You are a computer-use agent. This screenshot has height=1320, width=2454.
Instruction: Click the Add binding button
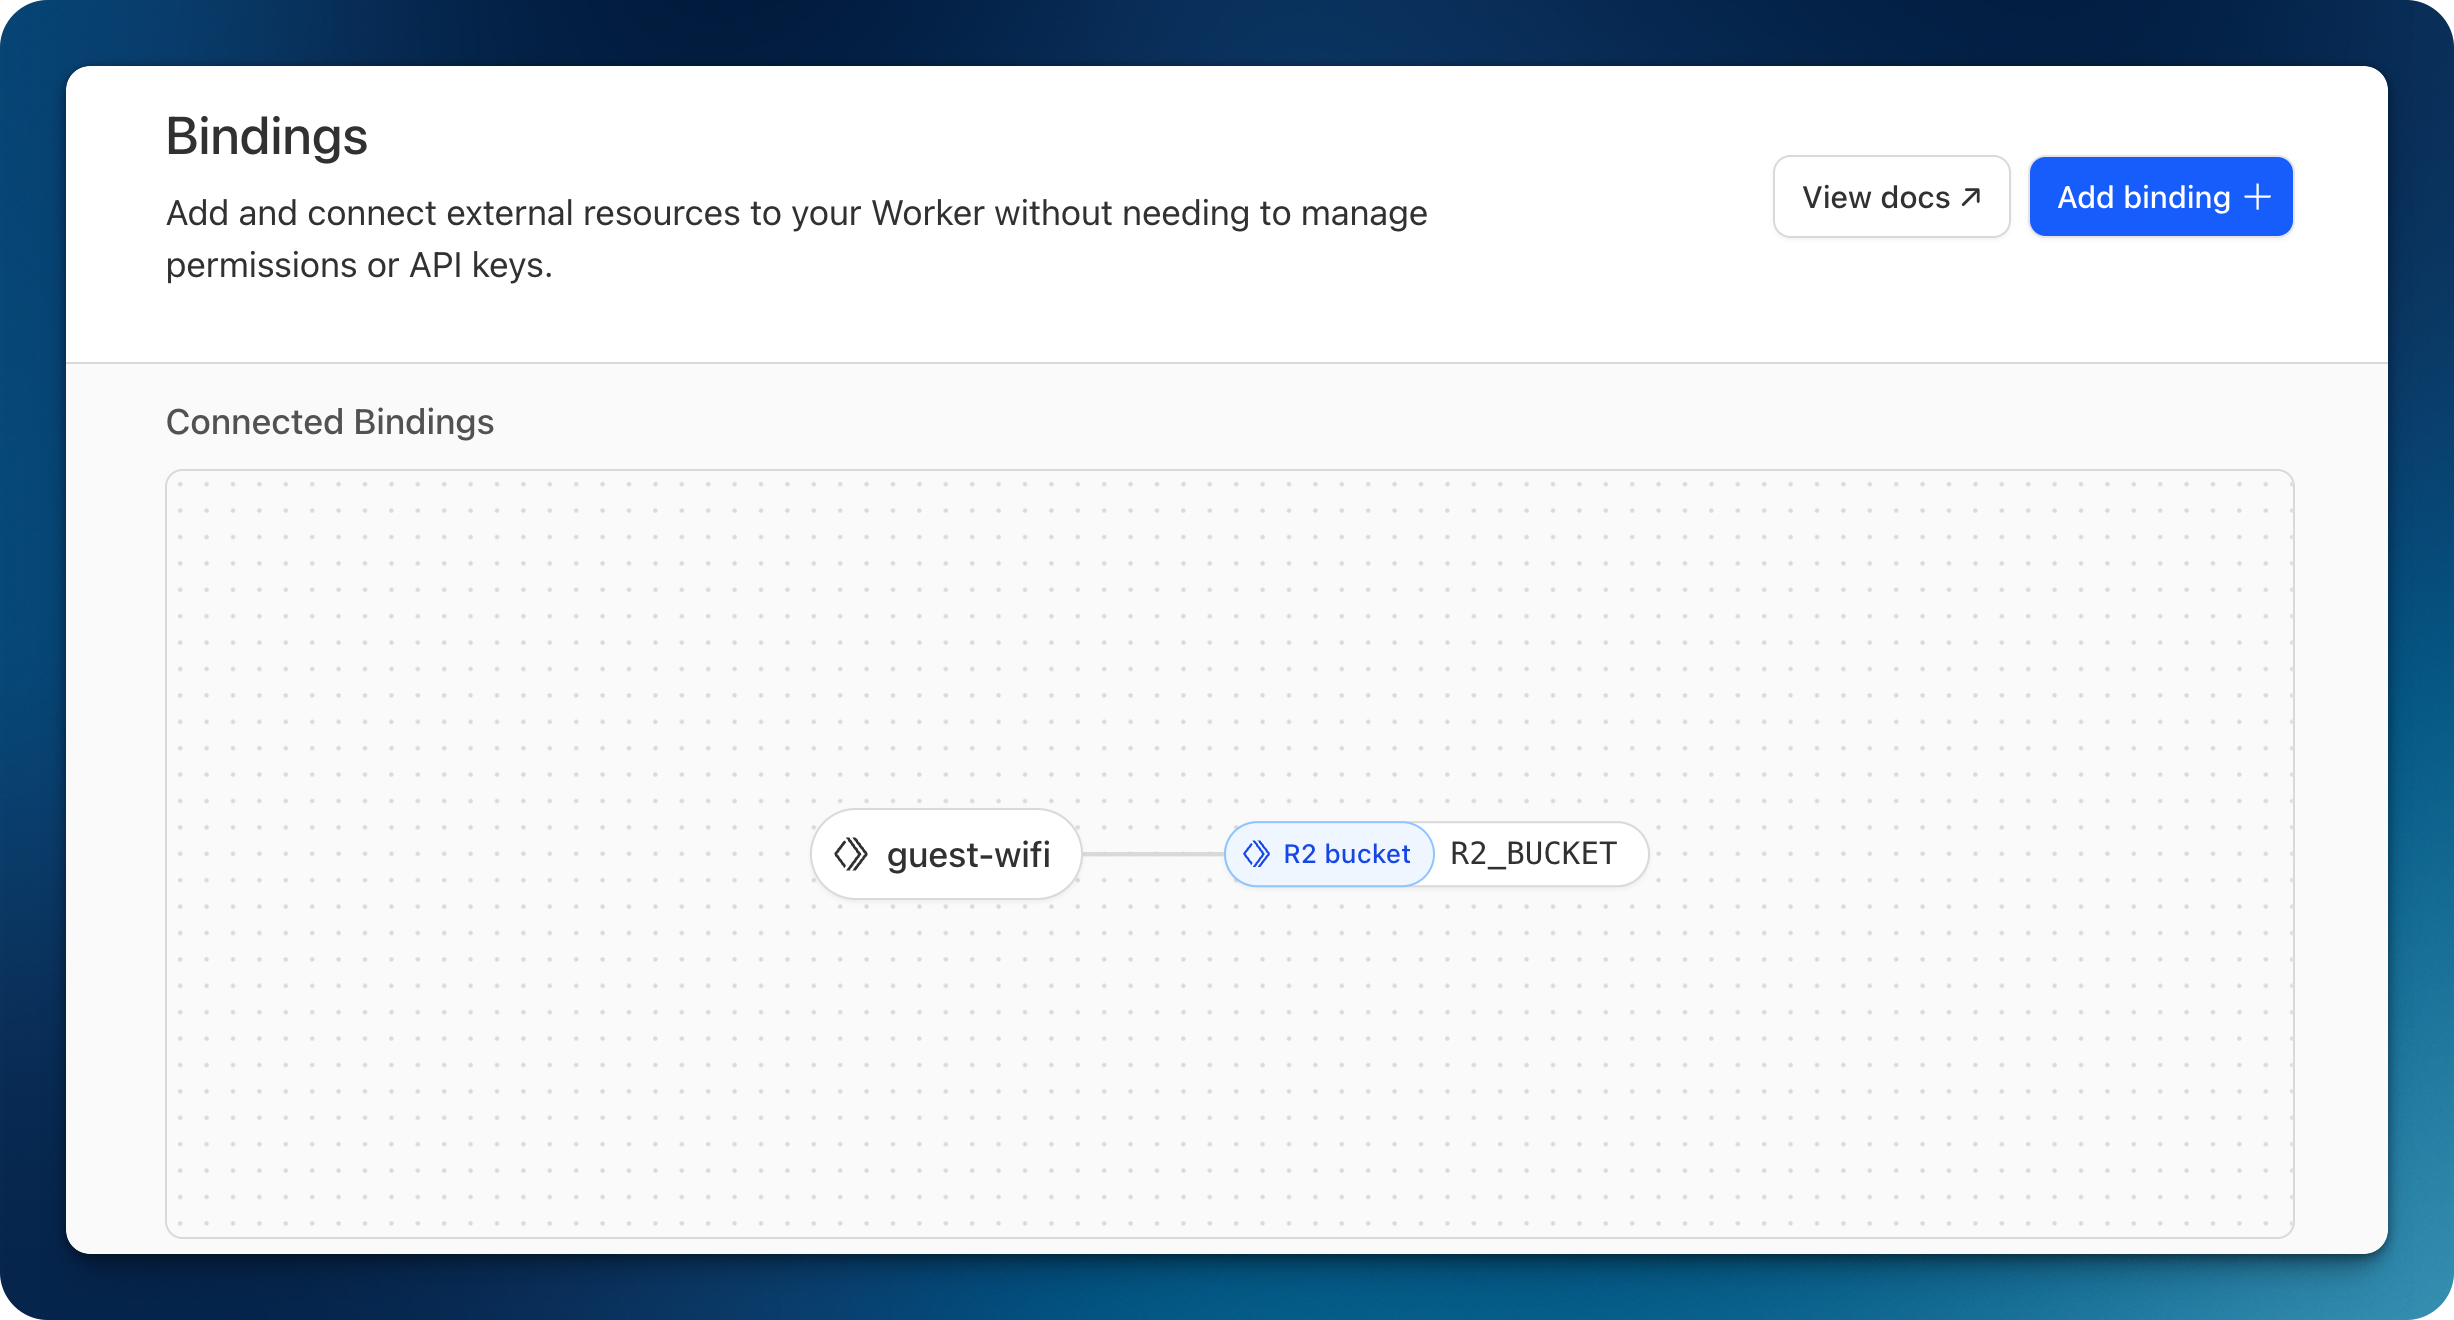[x=2161, y=197]
